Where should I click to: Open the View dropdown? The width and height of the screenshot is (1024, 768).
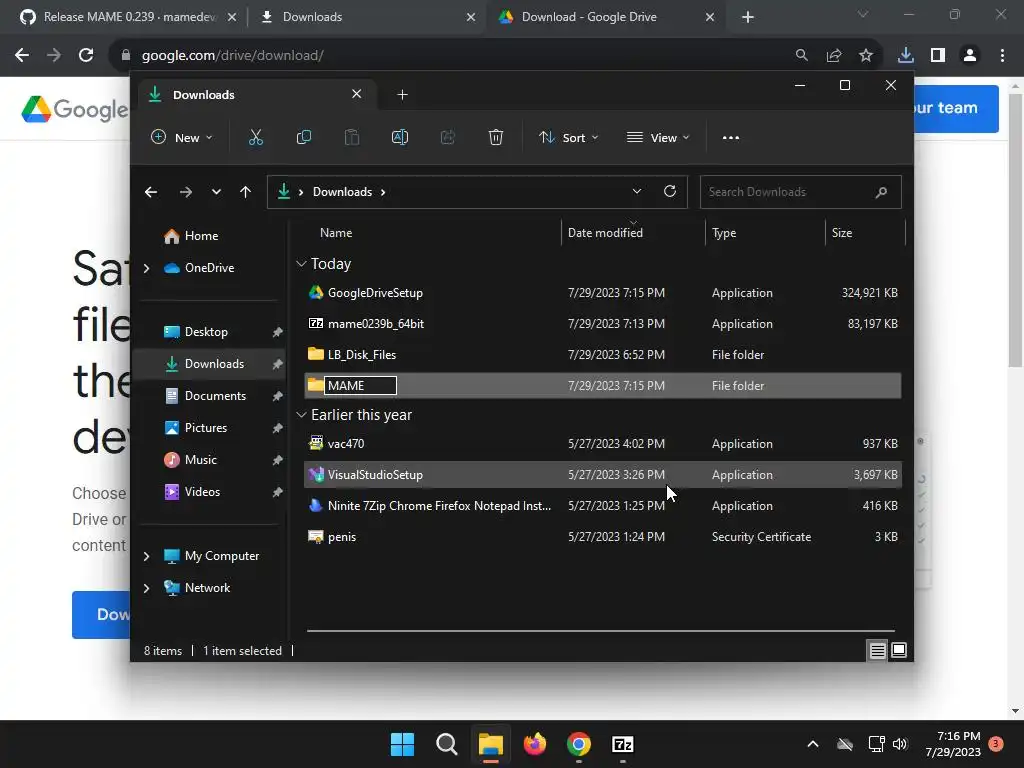pos(658,138)
